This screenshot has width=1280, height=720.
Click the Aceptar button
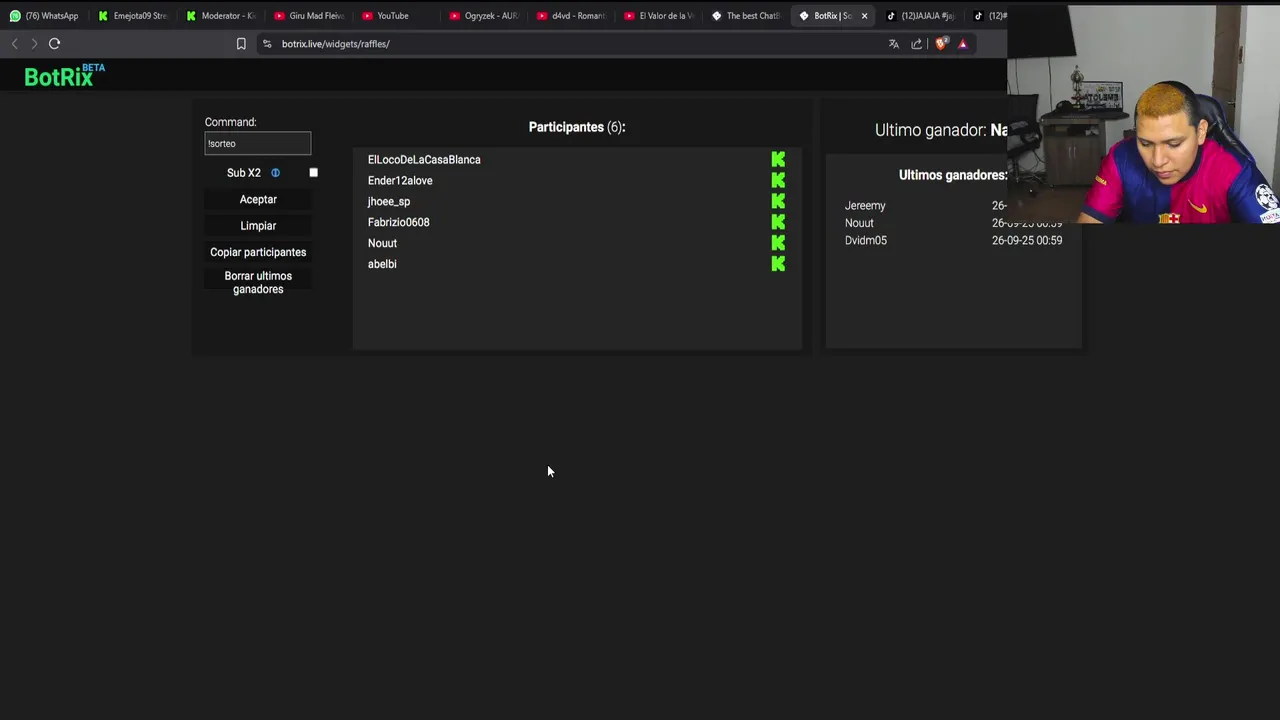(258, 200)
